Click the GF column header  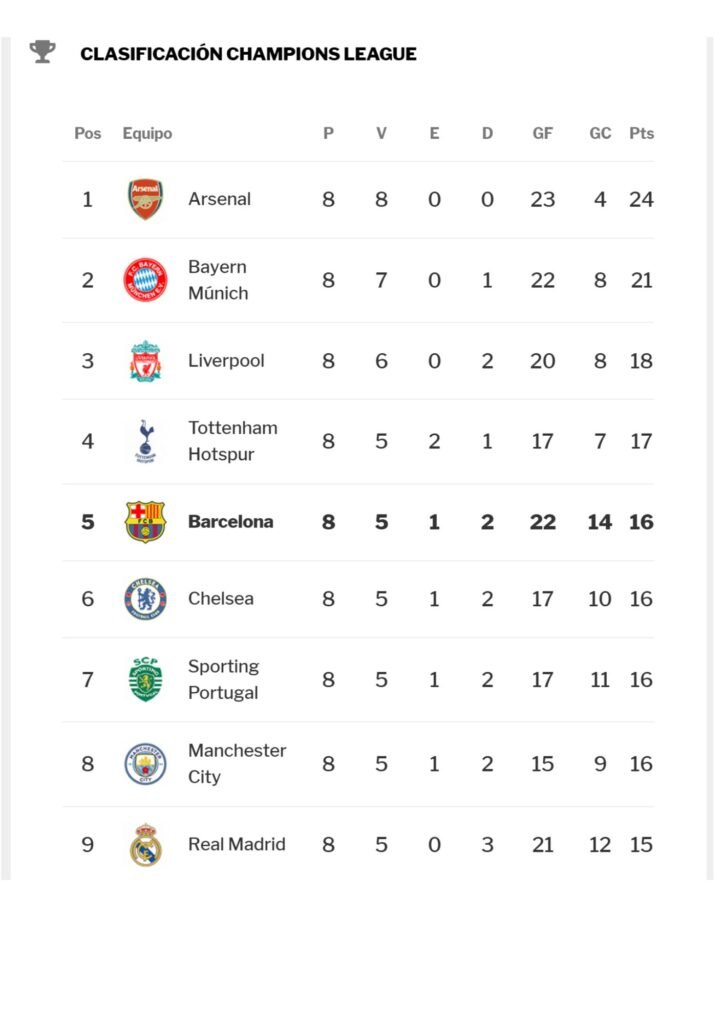pos(542,133)
